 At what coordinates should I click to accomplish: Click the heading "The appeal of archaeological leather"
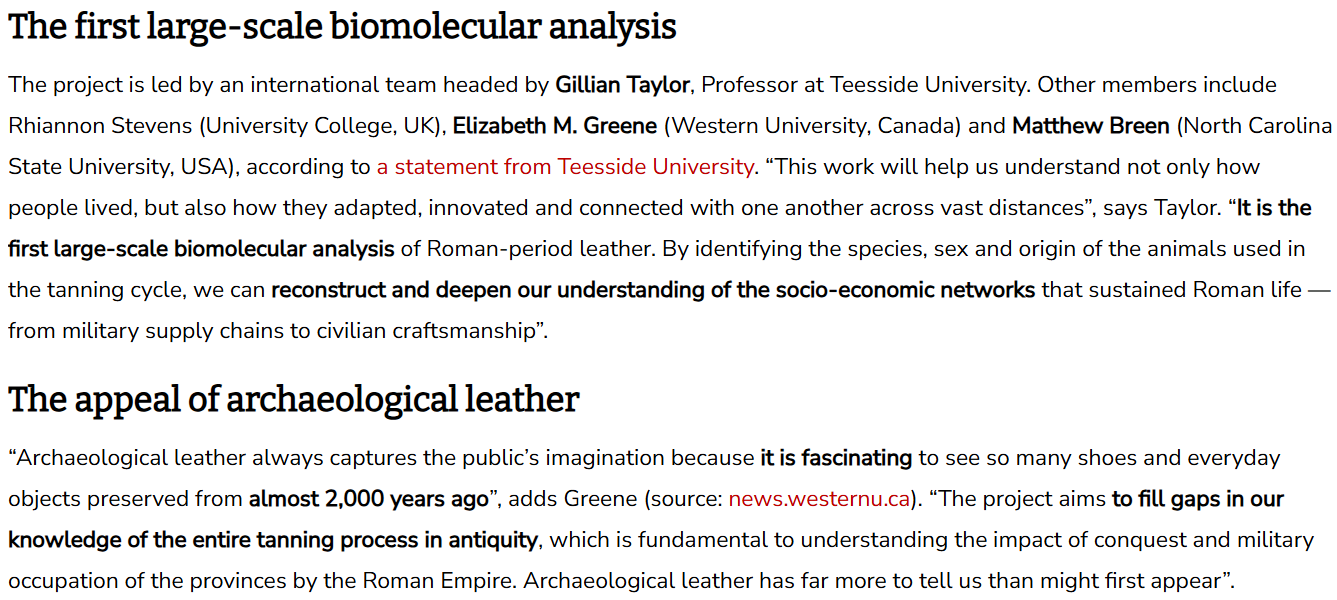point(293,400)
